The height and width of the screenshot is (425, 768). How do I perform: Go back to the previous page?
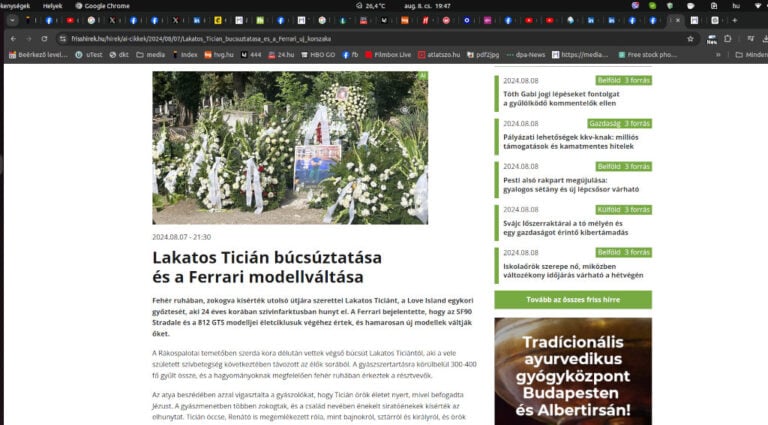(13, 39)
